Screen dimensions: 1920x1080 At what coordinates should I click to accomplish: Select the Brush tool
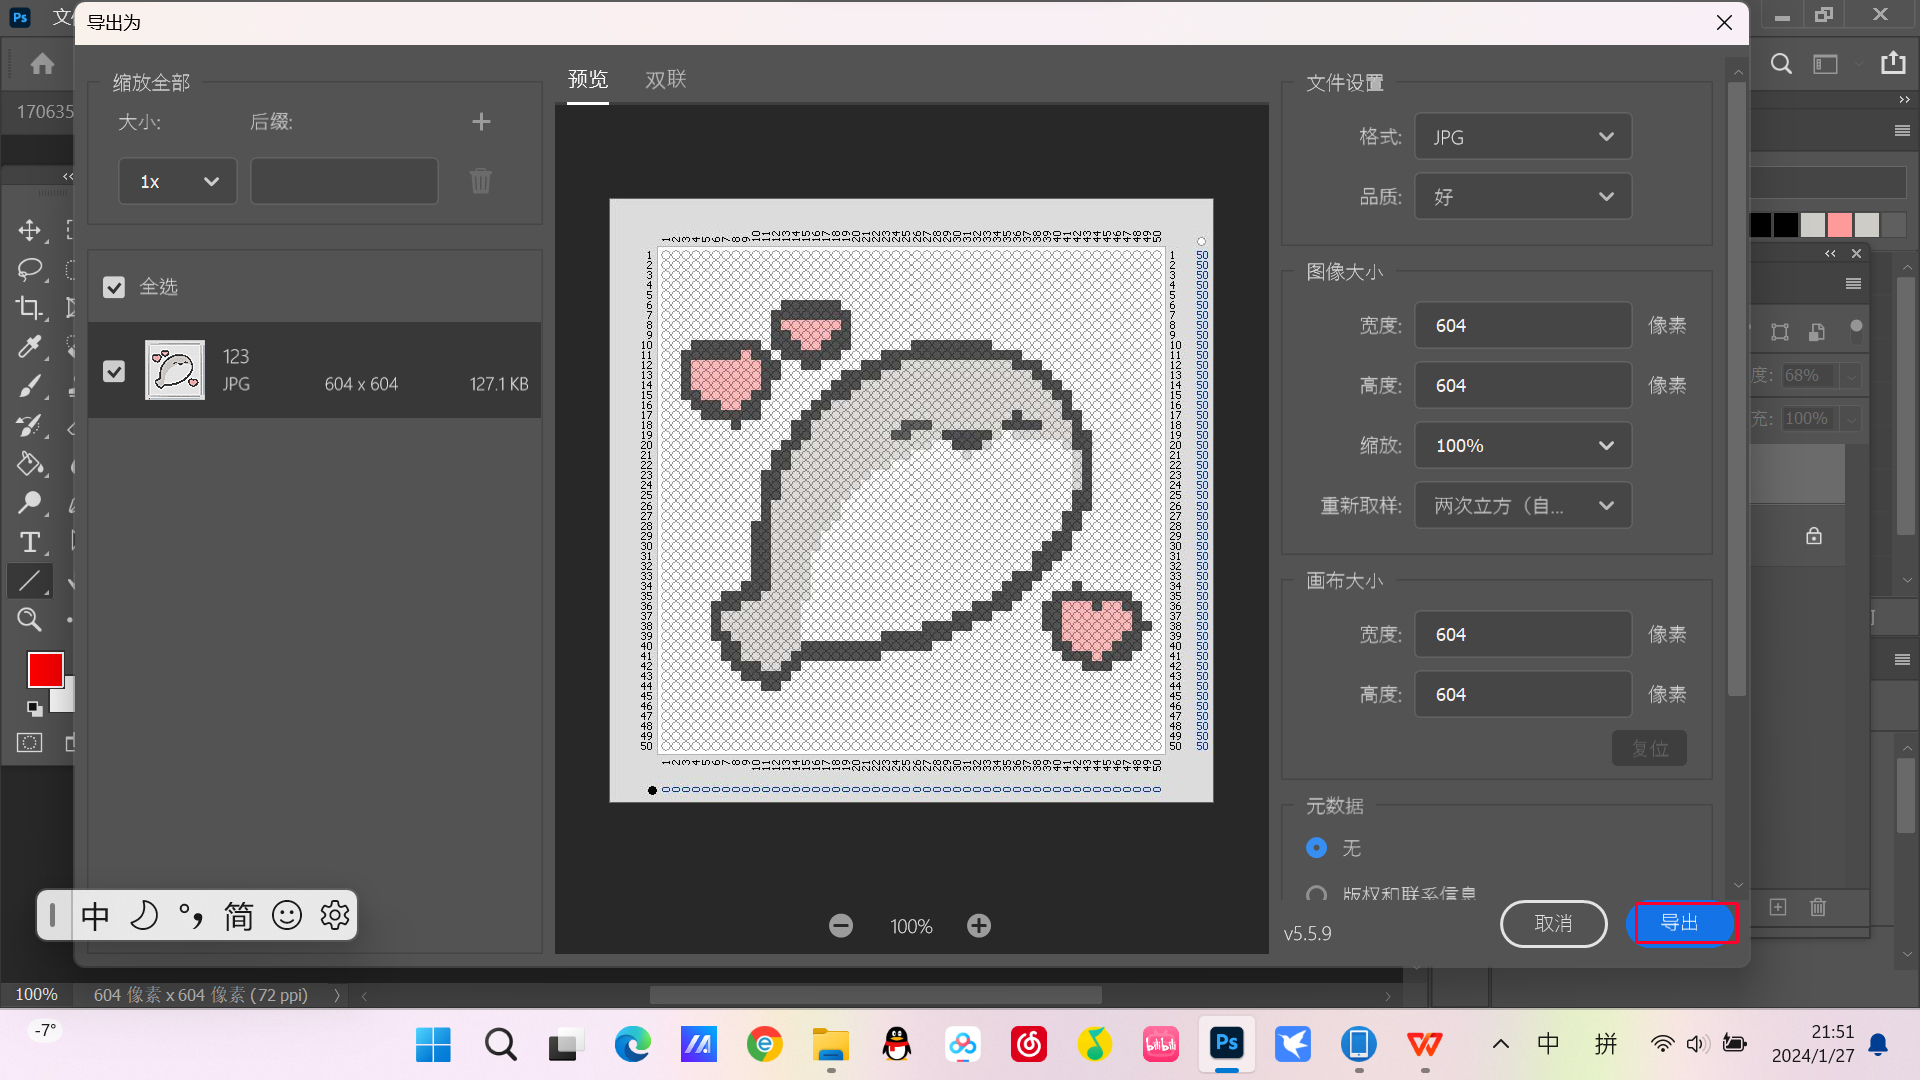pos(29,386)
